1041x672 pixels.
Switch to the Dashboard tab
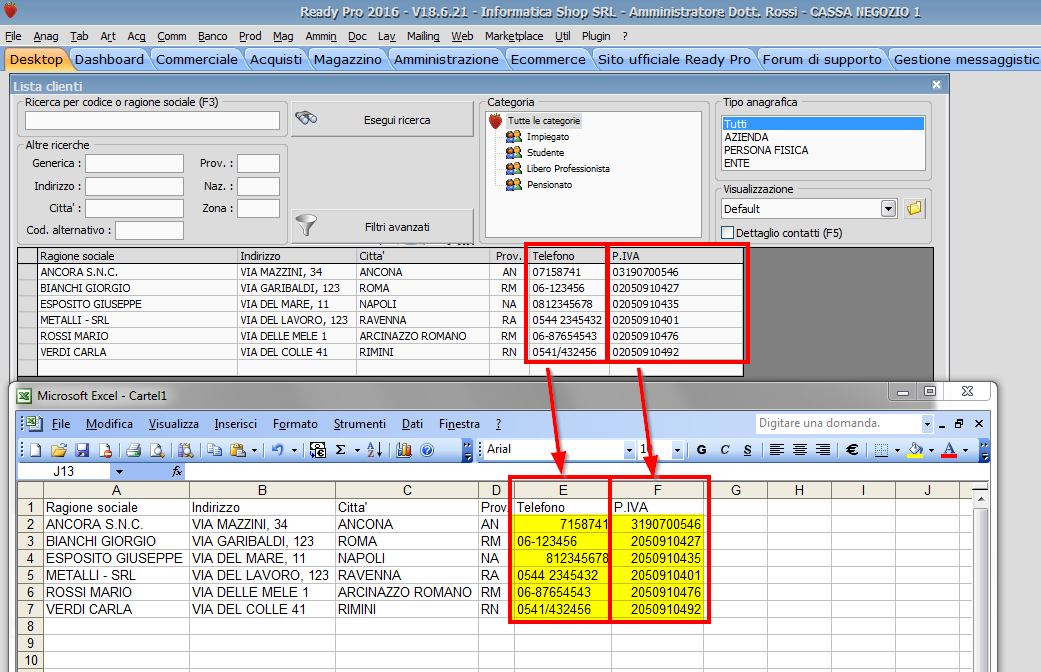point(109,60)
